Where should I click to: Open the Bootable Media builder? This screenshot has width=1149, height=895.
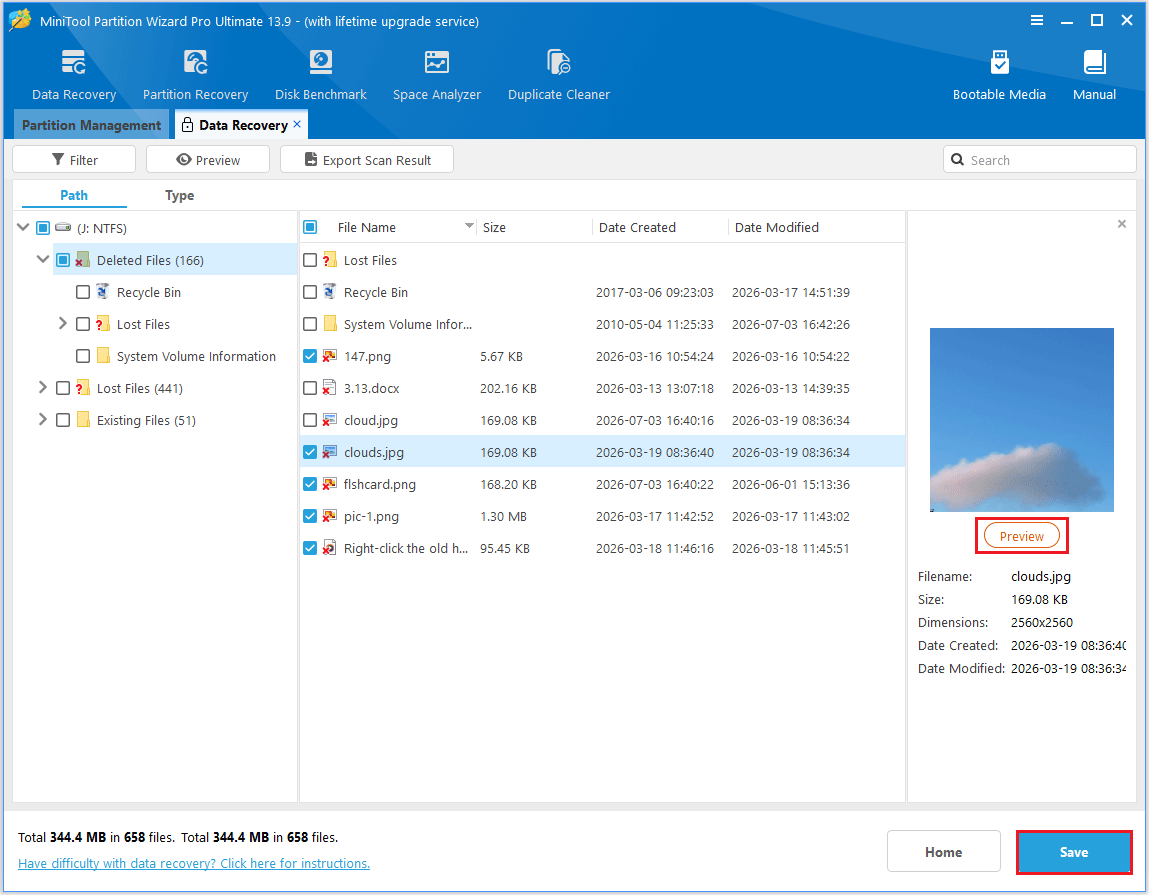click(999, 63)
